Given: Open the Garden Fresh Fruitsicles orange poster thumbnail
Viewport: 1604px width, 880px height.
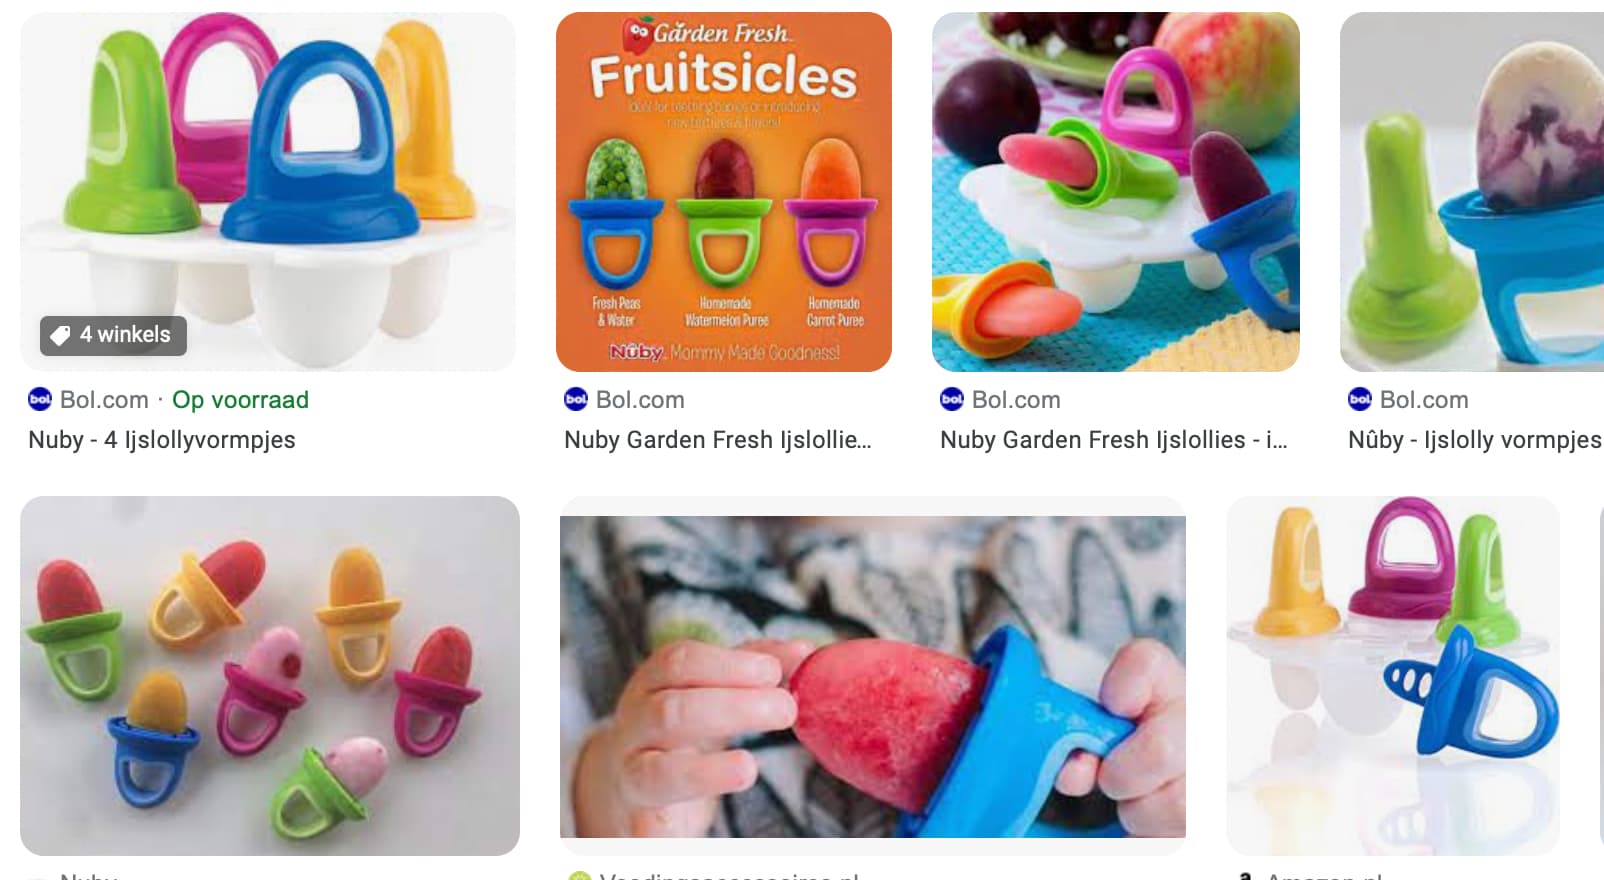Looking at the screenshot, I should tap(724, 192).
